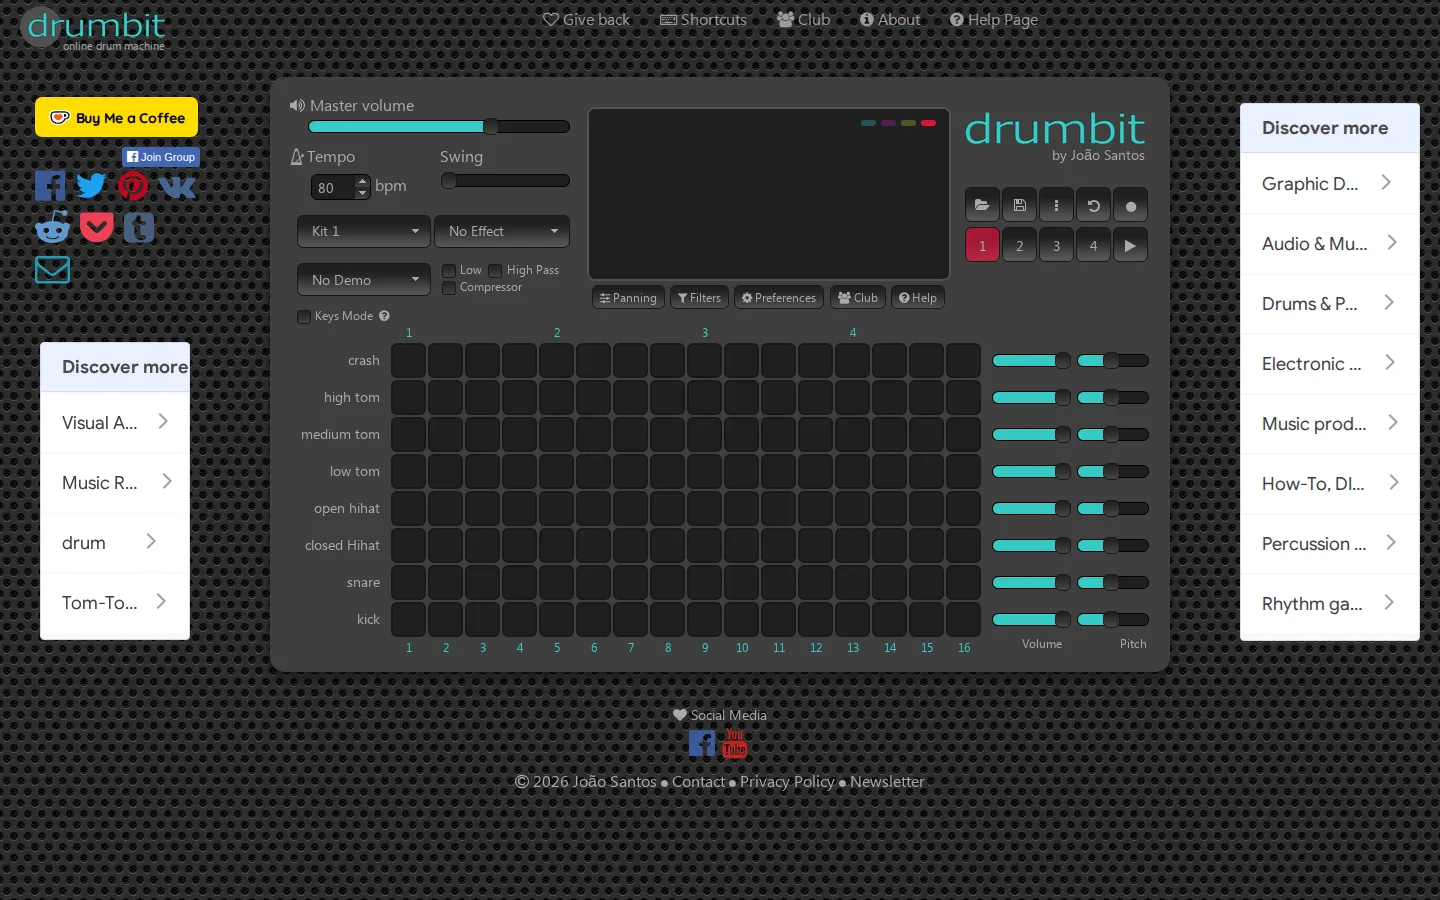
Task: Open the Privacy Policy footer link
Action: 787,781
